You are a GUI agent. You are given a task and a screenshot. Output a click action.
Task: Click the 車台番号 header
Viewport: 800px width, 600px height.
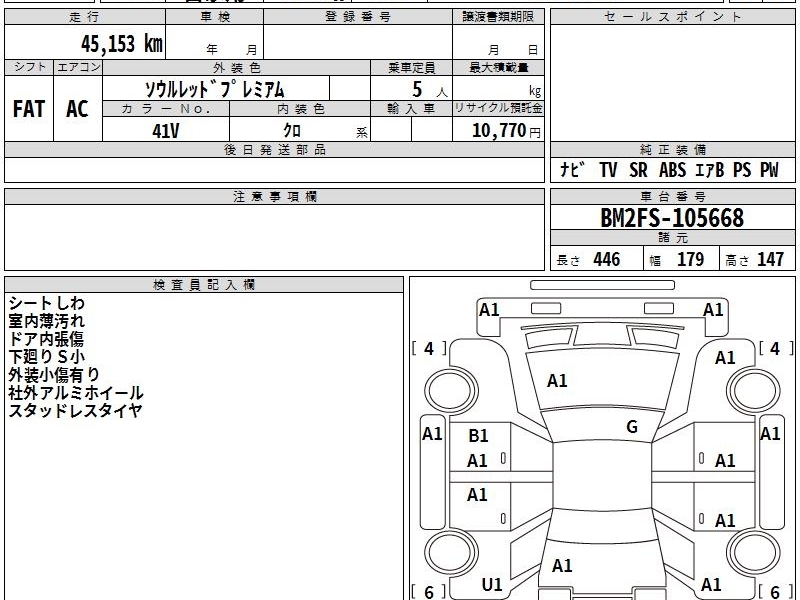tap(672, 196)
